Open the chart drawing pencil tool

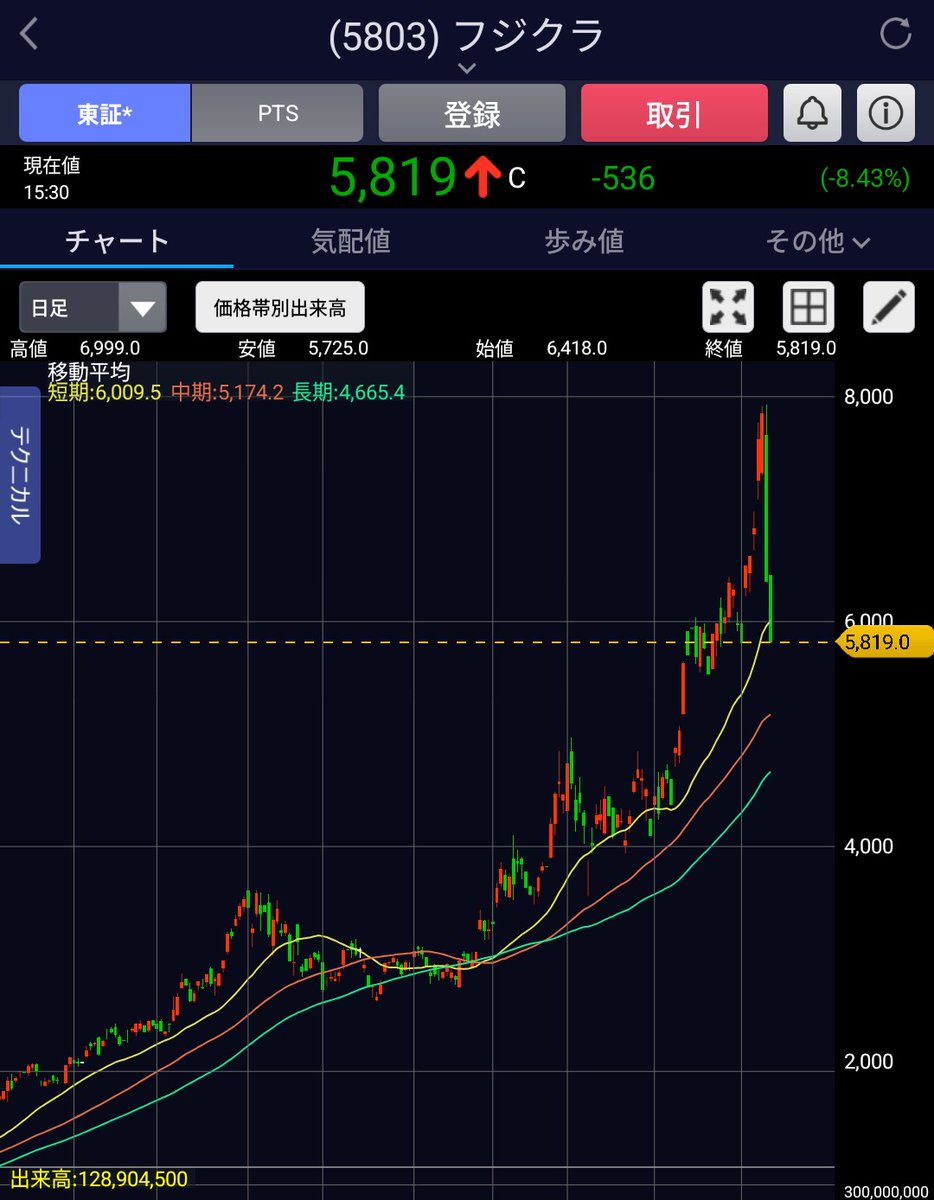click(889, 307)
